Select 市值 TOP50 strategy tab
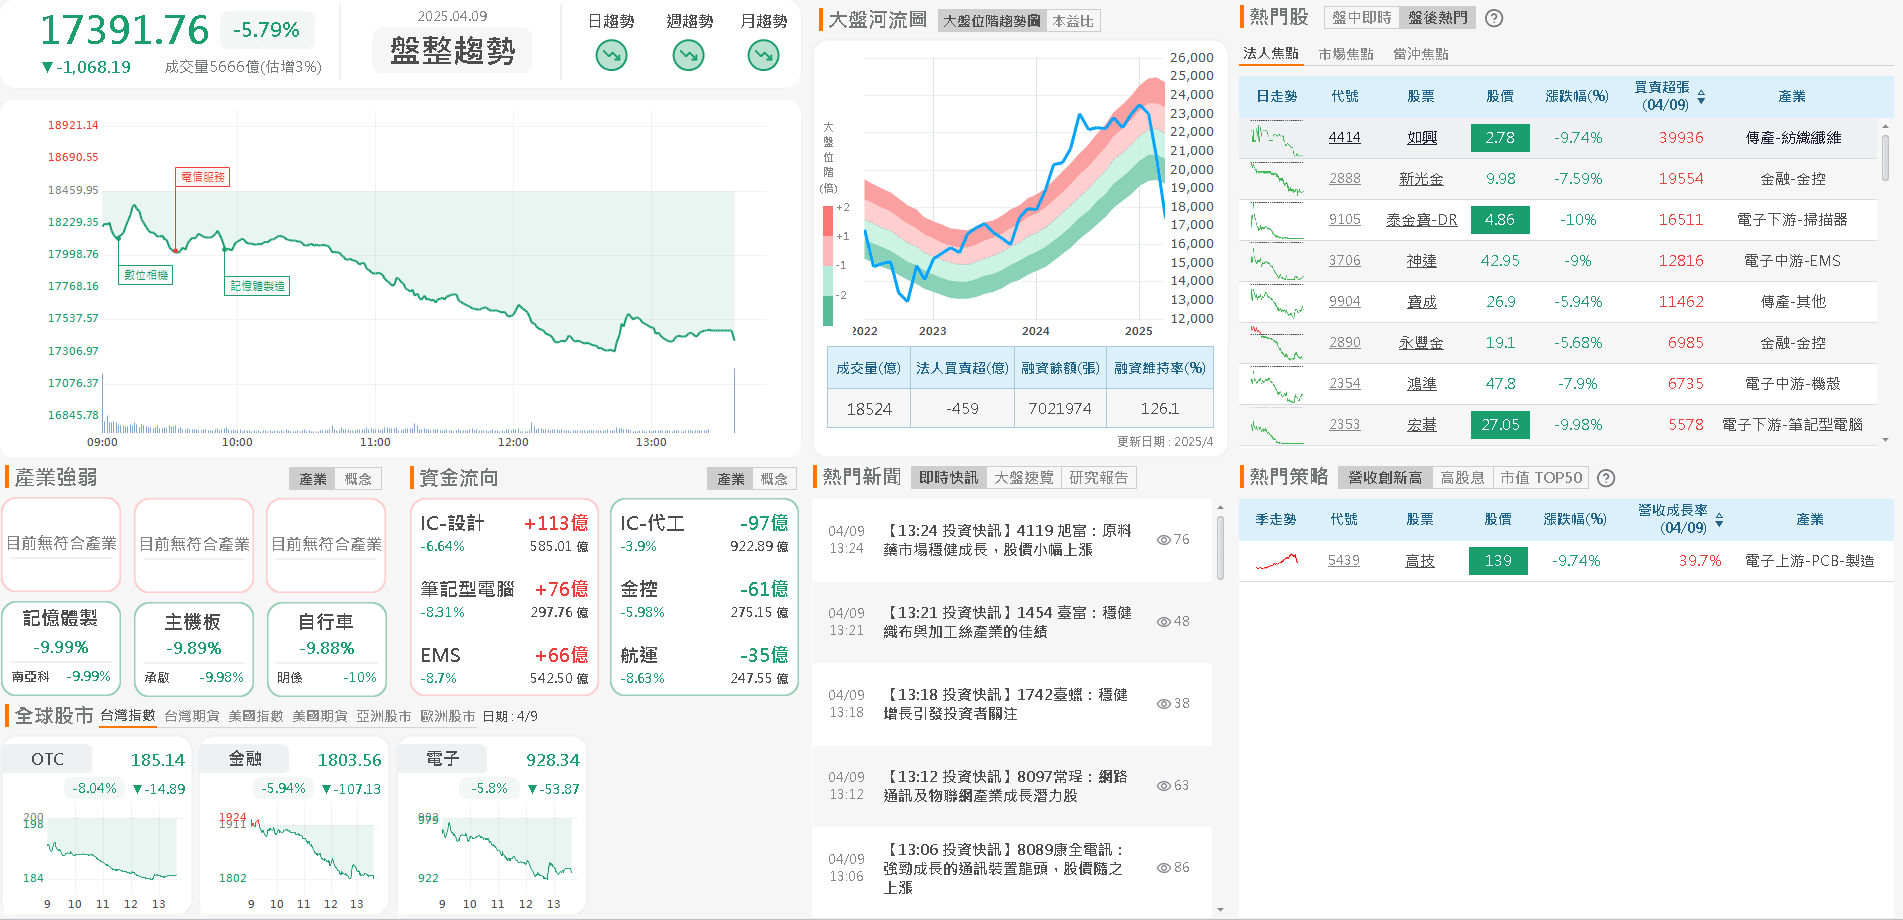This screenshot has width=1903, height=920. (1541, 478)
